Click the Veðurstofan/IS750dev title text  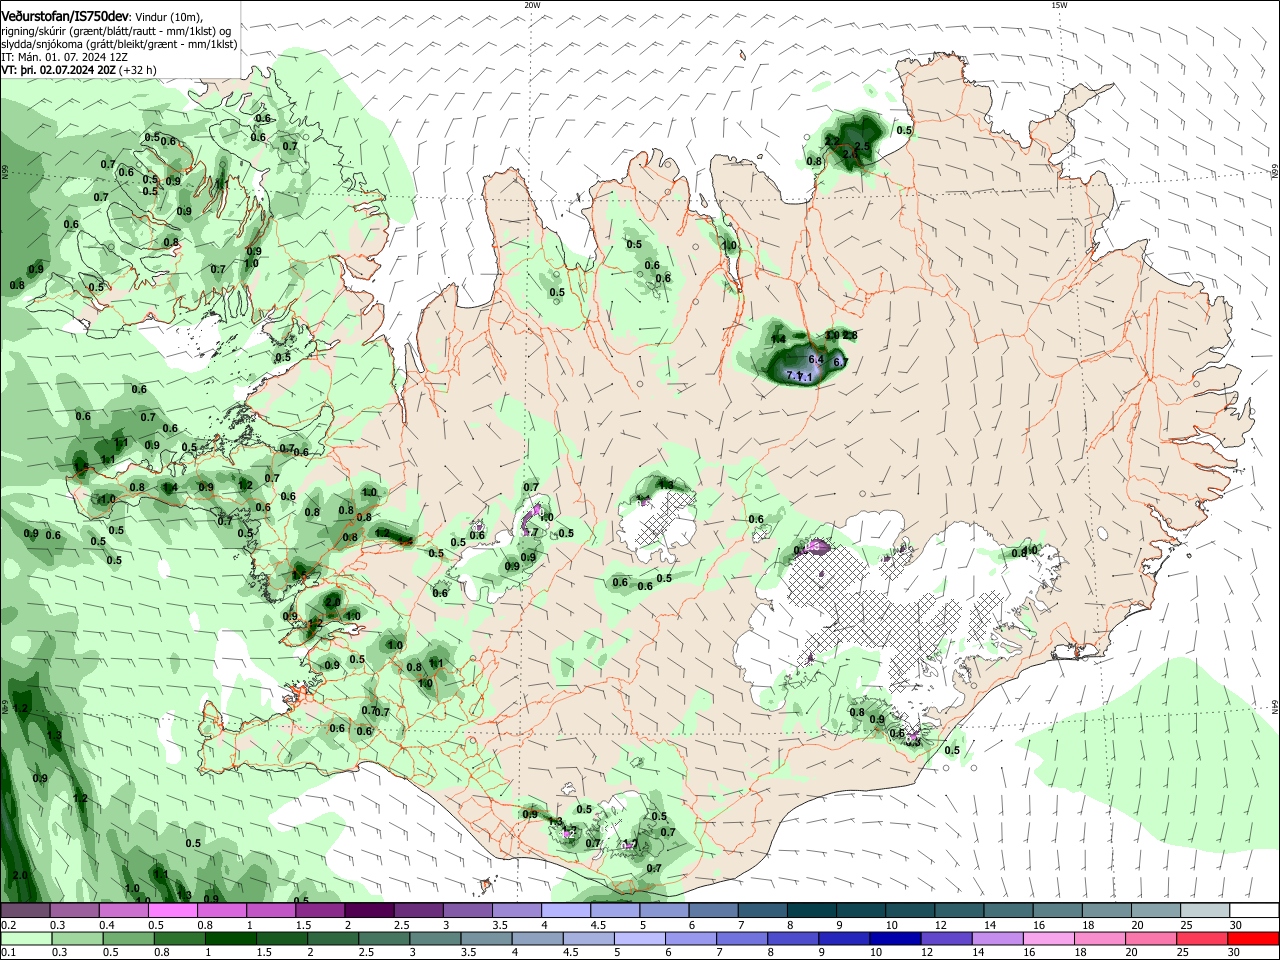(64, 17)
